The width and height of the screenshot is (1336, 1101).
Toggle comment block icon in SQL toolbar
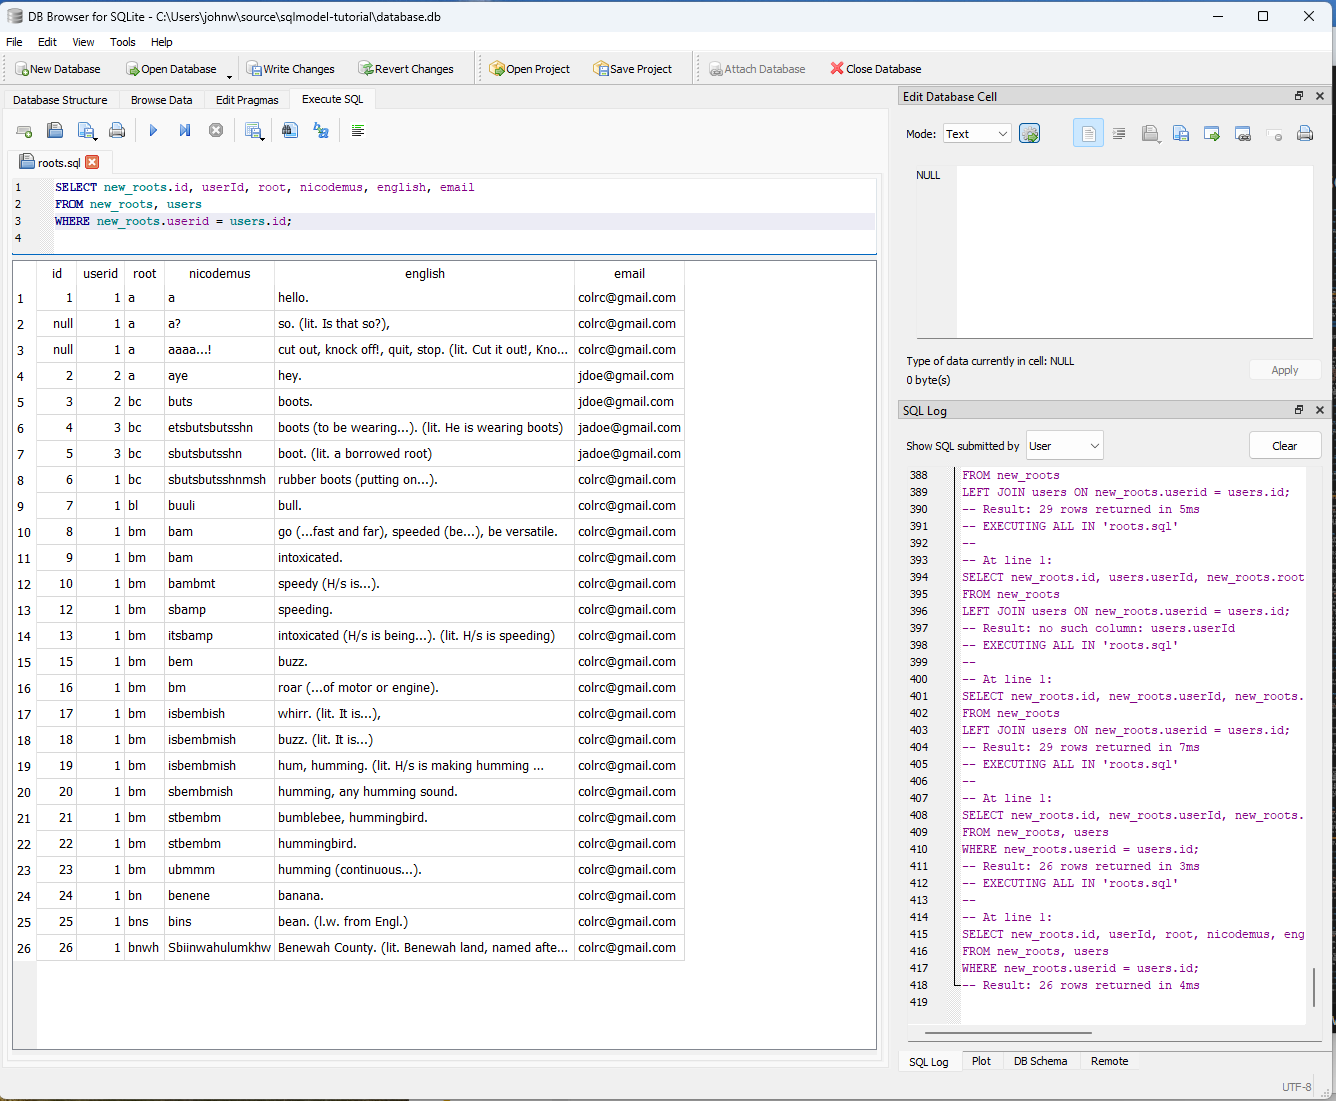pyautogui.click(x=358, y=131)
